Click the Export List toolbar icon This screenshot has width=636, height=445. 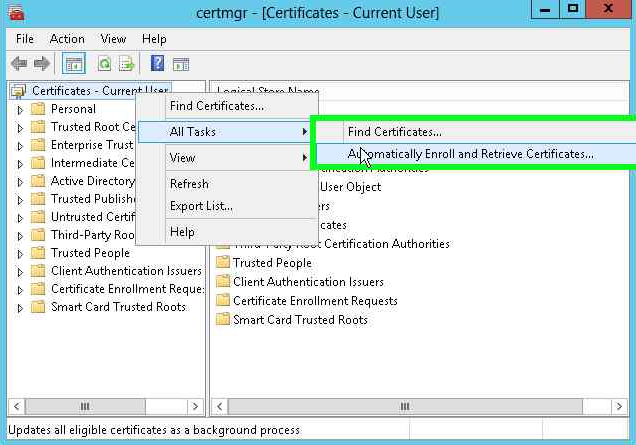click(126, 64)
